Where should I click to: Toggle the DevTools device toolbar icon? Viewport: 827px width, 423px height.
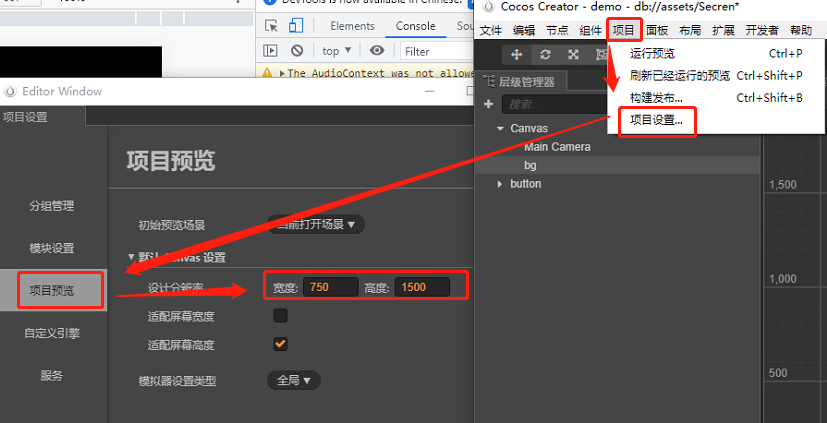click(x=296, y=26)
